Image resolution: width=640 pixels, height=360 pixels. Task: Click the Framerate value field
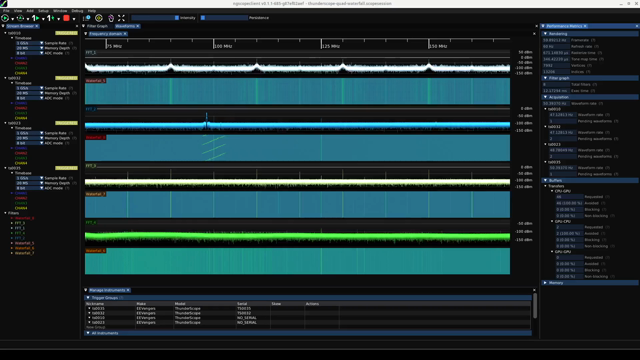(556, 40)
